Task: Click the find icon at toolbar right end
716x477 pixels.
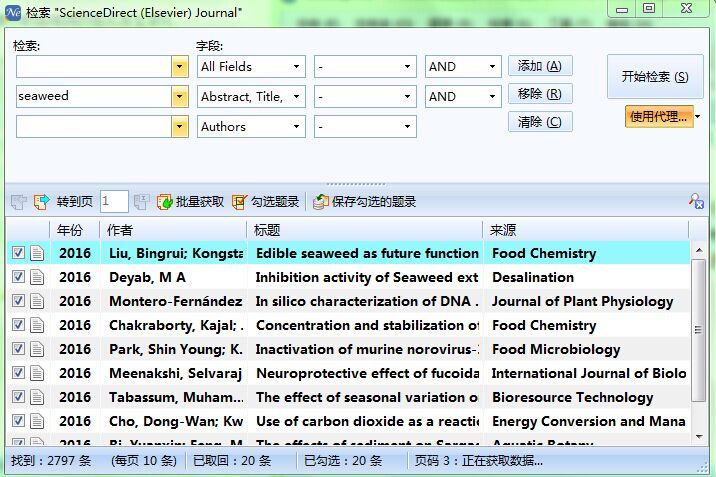Action: coord(696,201)
